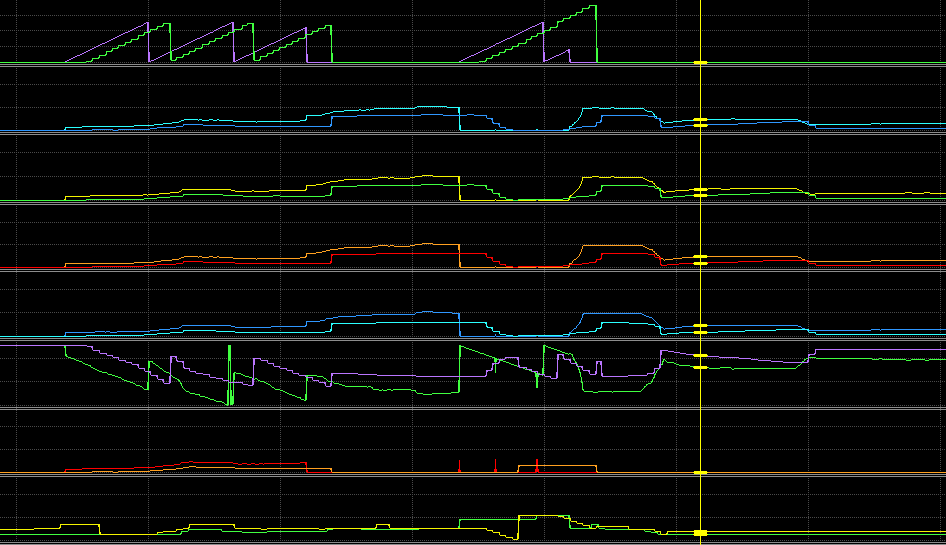
Task: Select the lower cursor marker on the sixth-lane green trace
Action: [701, 368]
